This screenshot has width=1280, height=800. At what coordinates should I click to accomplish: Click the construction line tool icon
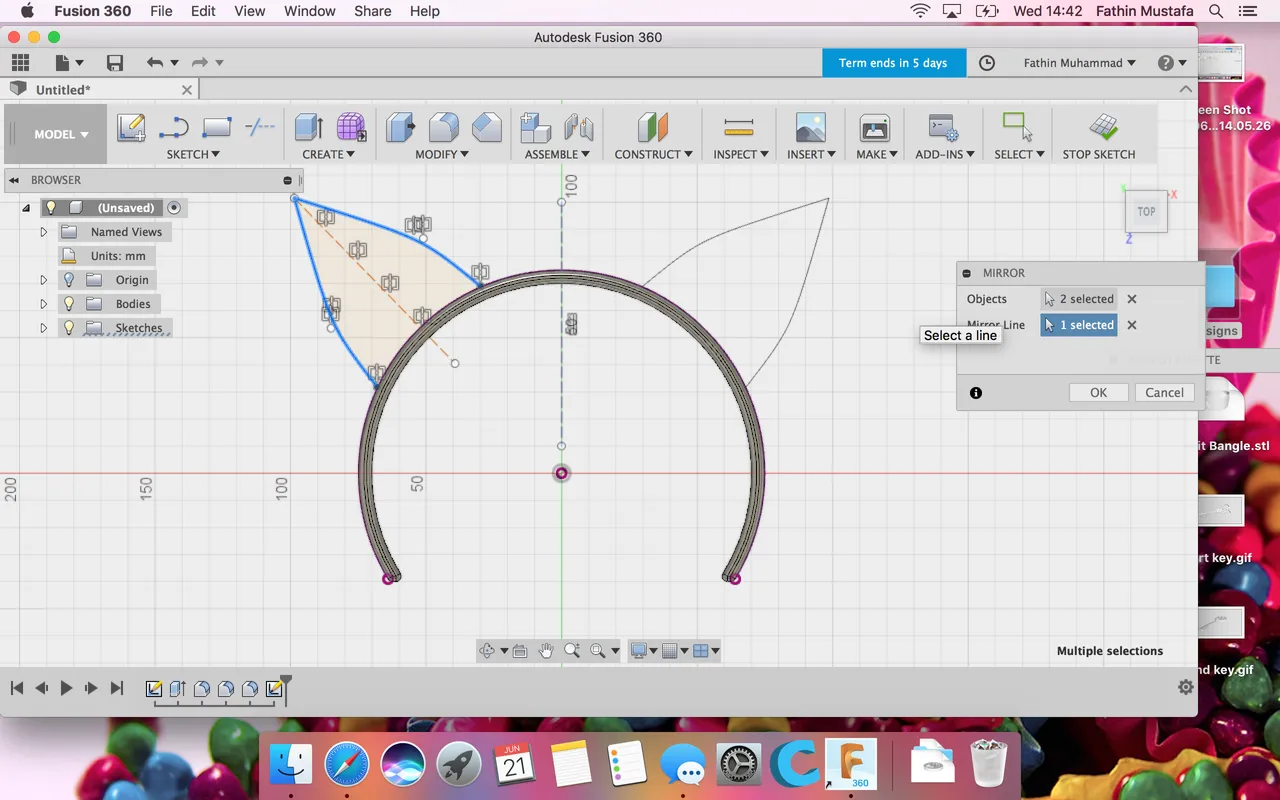(260, 127)
